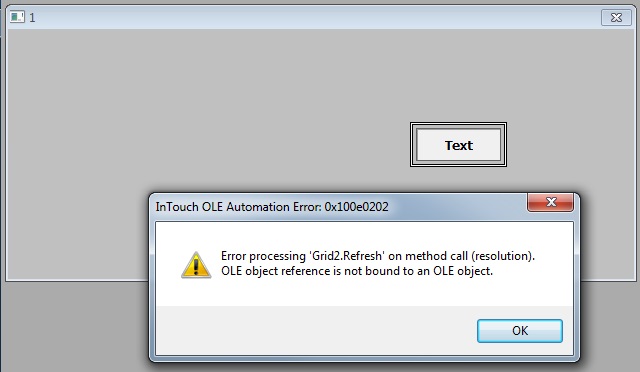Screen dimensions: 640x372
Task: Click the yellow warning triangle icon
Action: click(196, 265)
